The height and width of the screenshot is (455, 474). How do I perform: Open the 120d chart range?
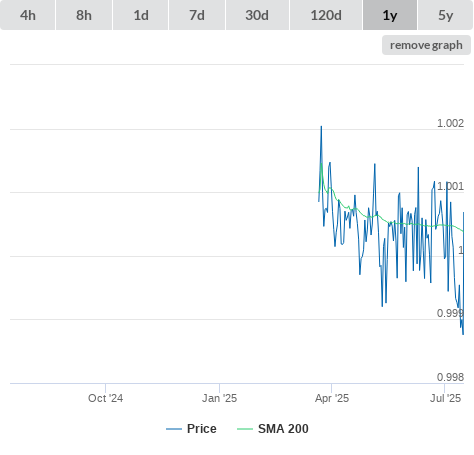click(x=326, y=15)
